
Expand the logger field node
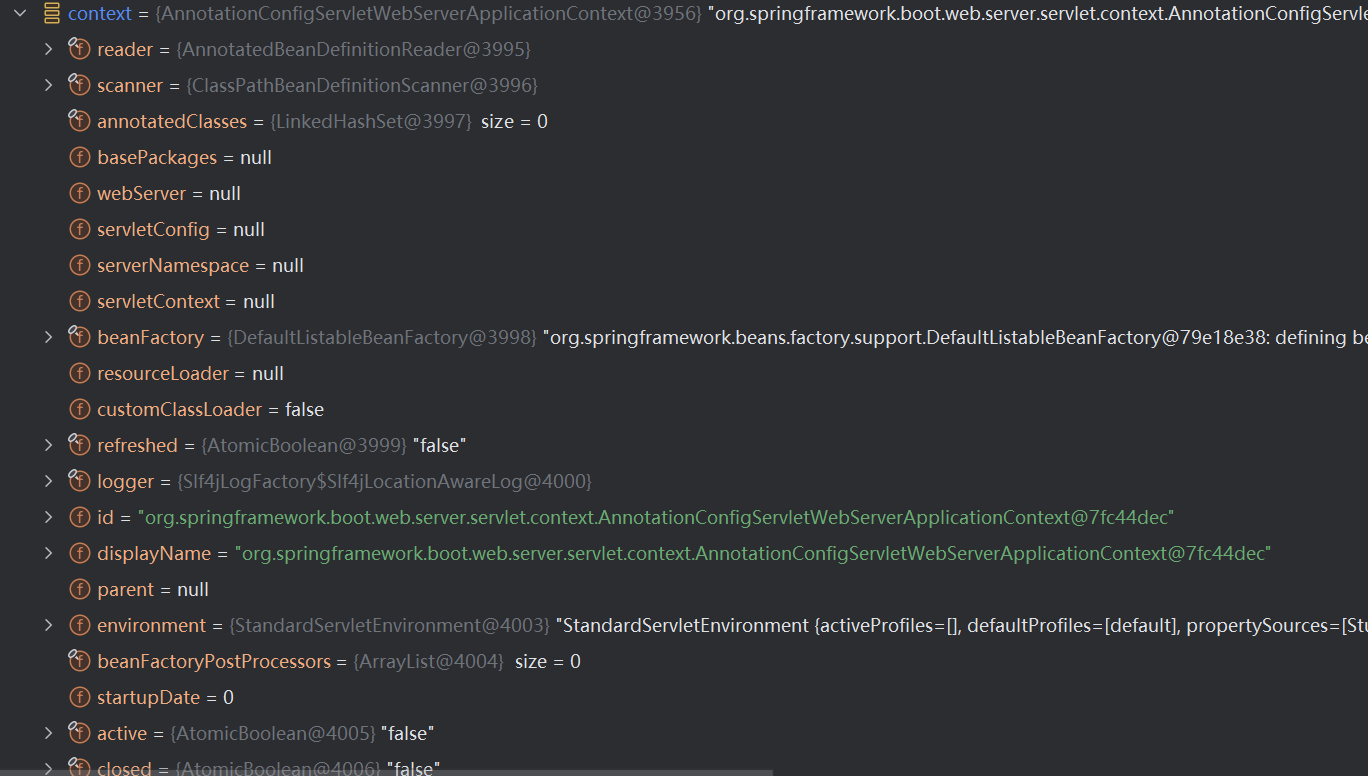(48, 481)
